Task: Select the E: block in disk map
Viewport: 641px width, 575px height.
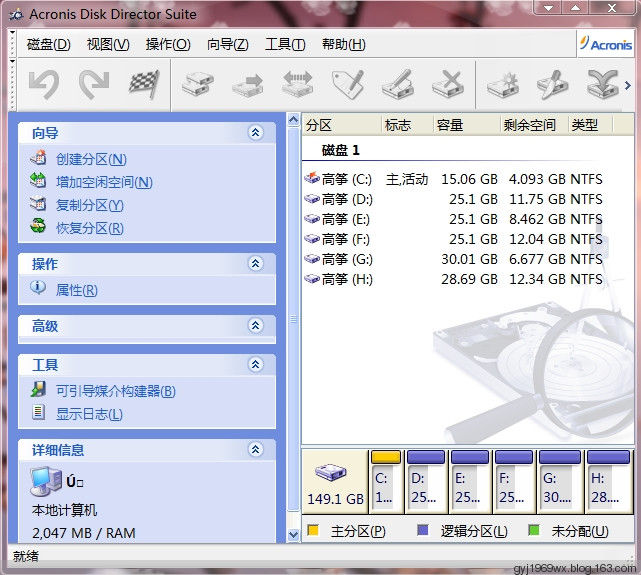Action: [x=470, y=482]
